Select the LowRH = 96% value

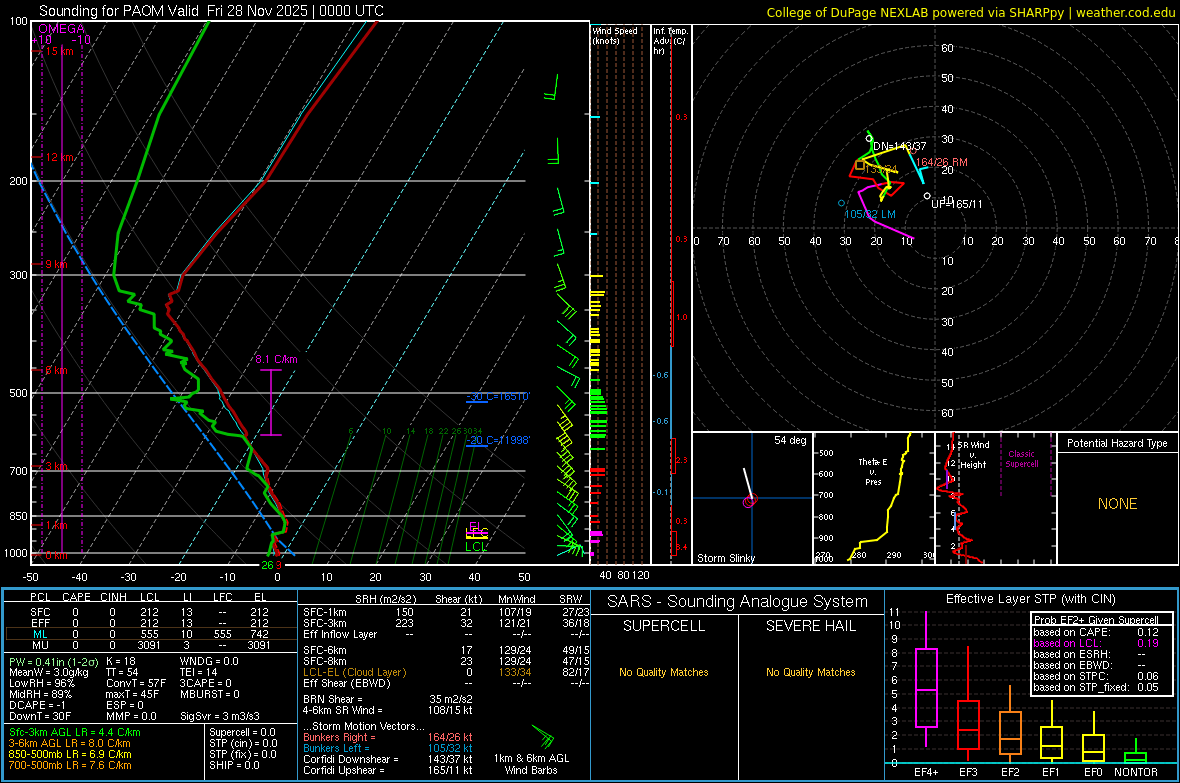(41, 683)
